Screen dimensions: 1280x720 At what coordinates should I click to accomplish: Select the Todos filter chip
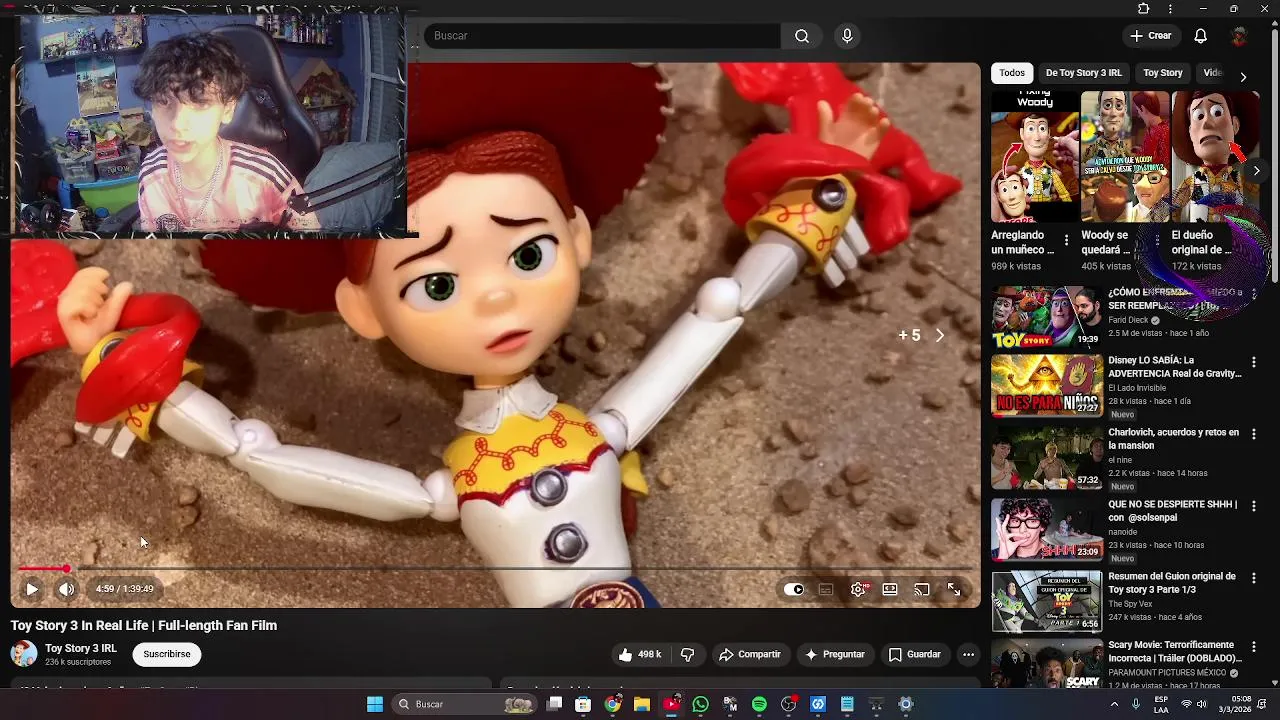[x=1012, y=73]
